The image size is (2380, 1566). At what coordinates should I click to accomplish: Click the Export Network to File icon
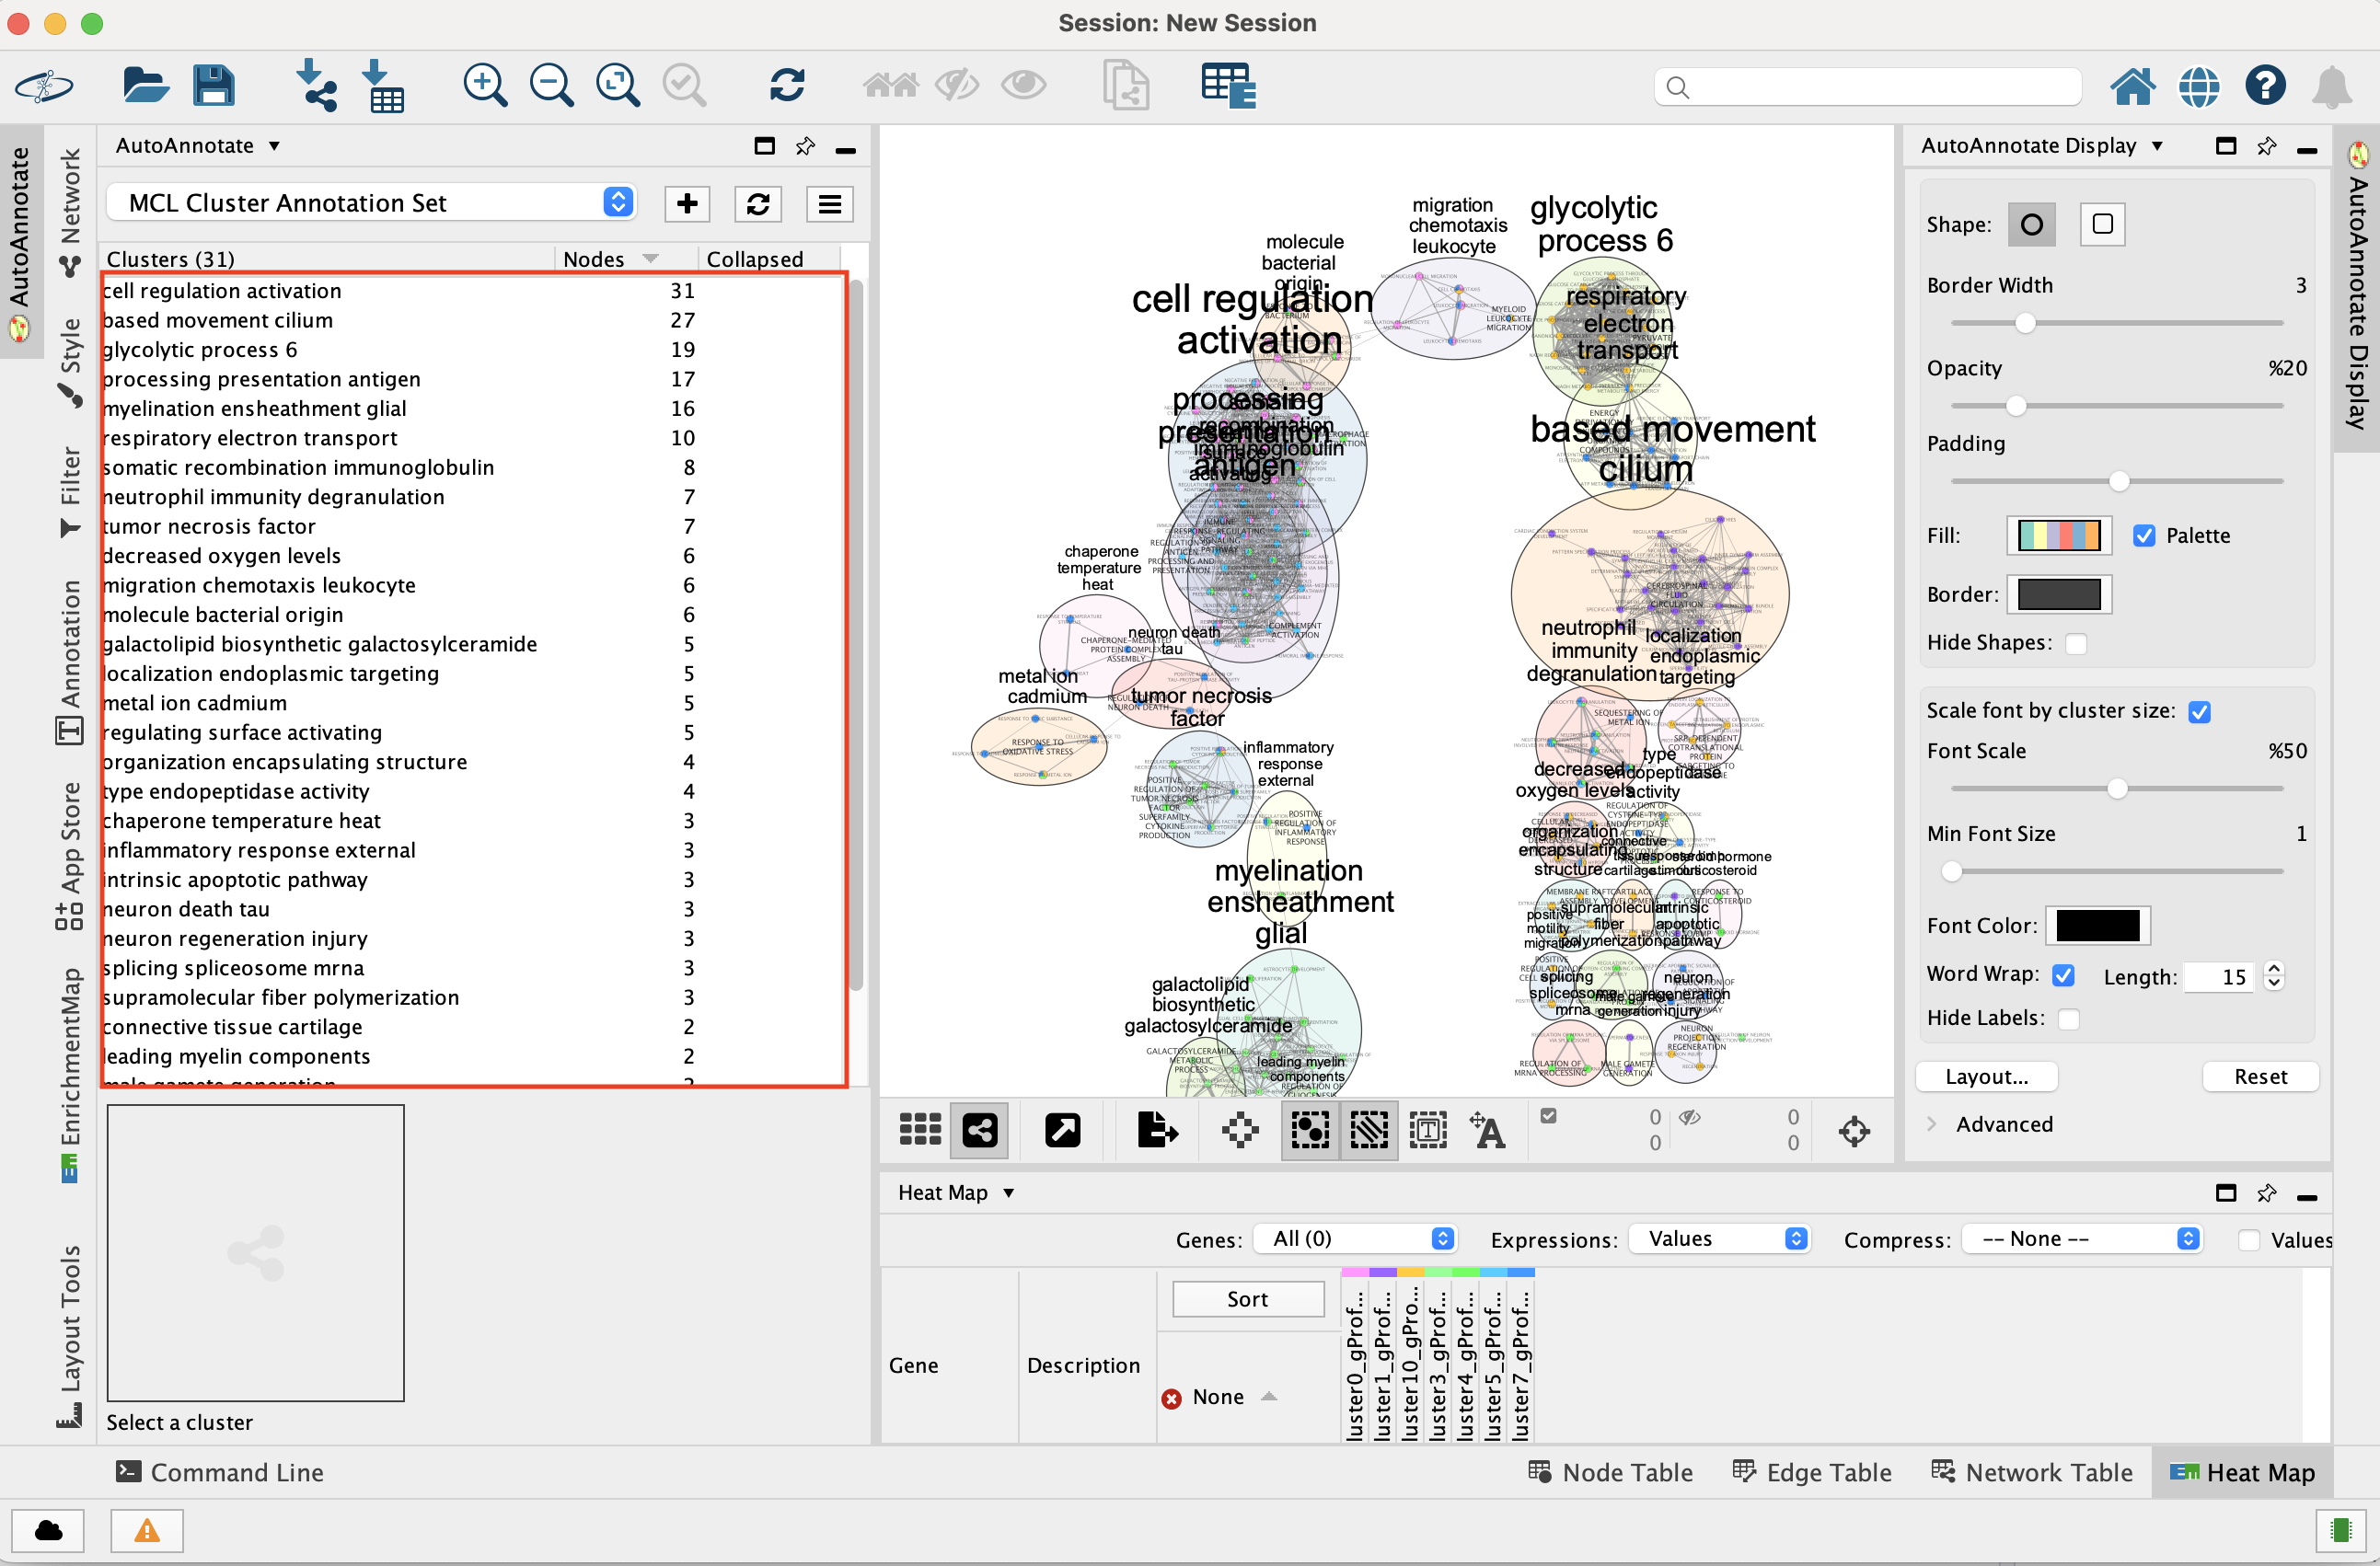[x=1157, y=1131]
